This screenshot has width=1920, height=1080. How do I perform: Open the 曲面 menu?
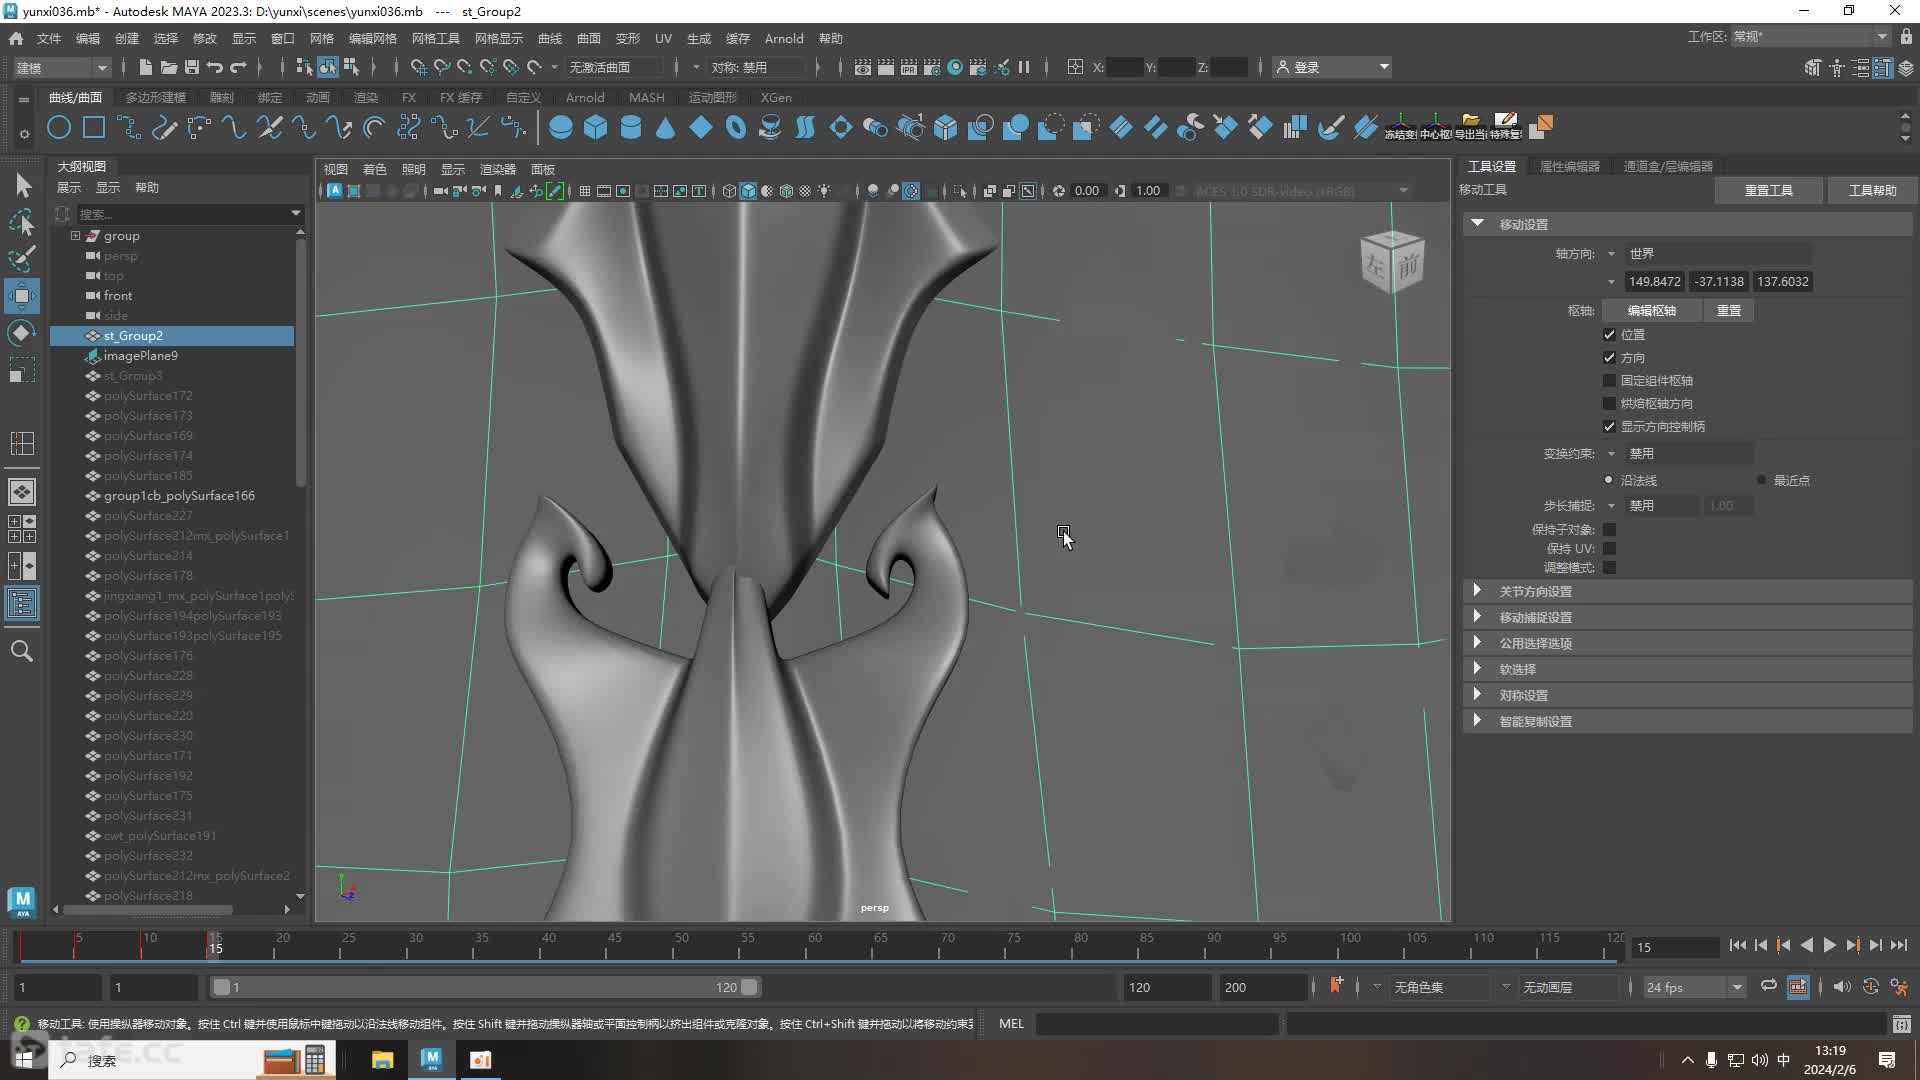pos(589,38)
